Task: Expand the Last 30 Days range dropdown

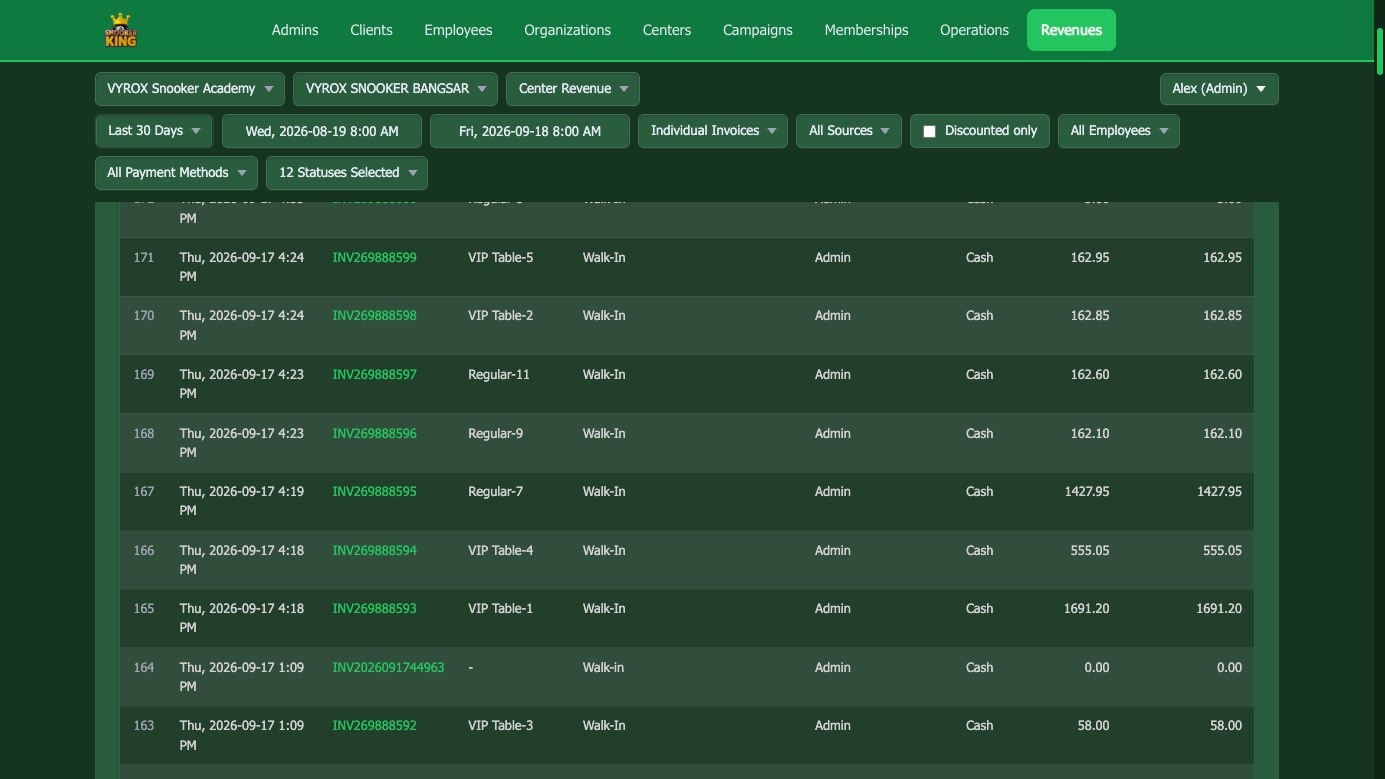Action: pyautogui.click(x=154, y=131)
